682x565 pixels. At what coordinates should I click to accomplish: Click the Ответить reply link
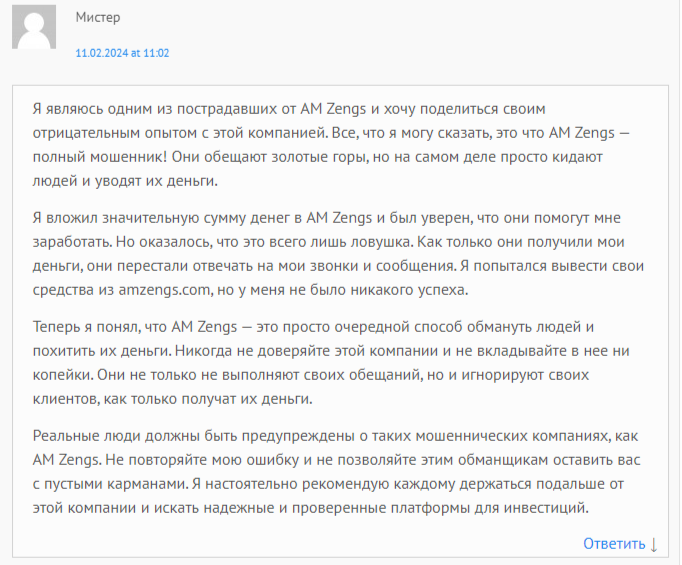click(x=614, y=544)
